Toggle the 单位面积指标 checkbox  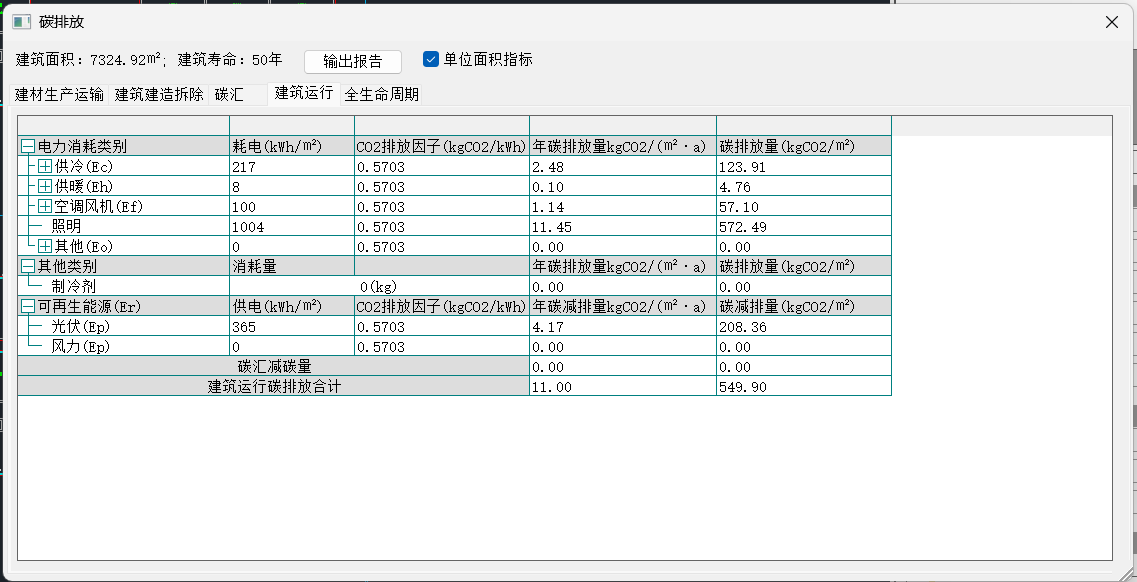click(431, 60)
